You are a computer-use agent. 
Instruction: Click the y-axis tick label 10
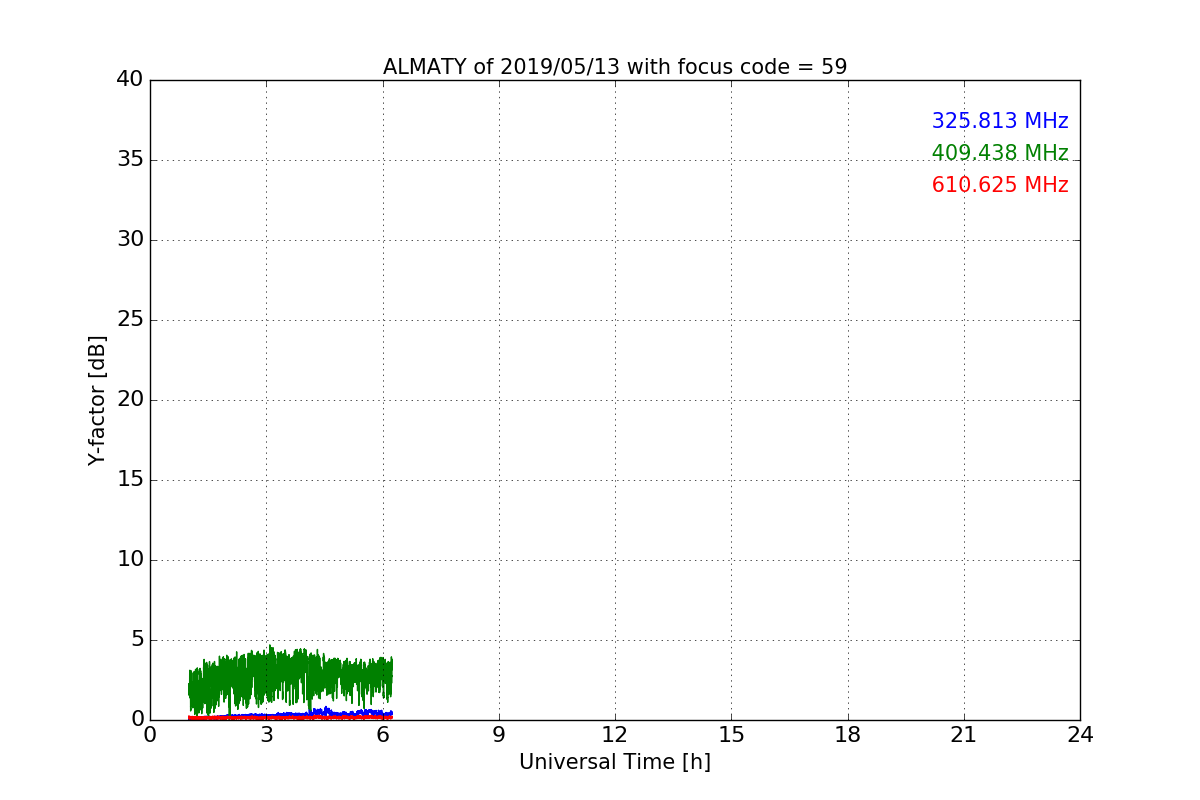[130, 560]
